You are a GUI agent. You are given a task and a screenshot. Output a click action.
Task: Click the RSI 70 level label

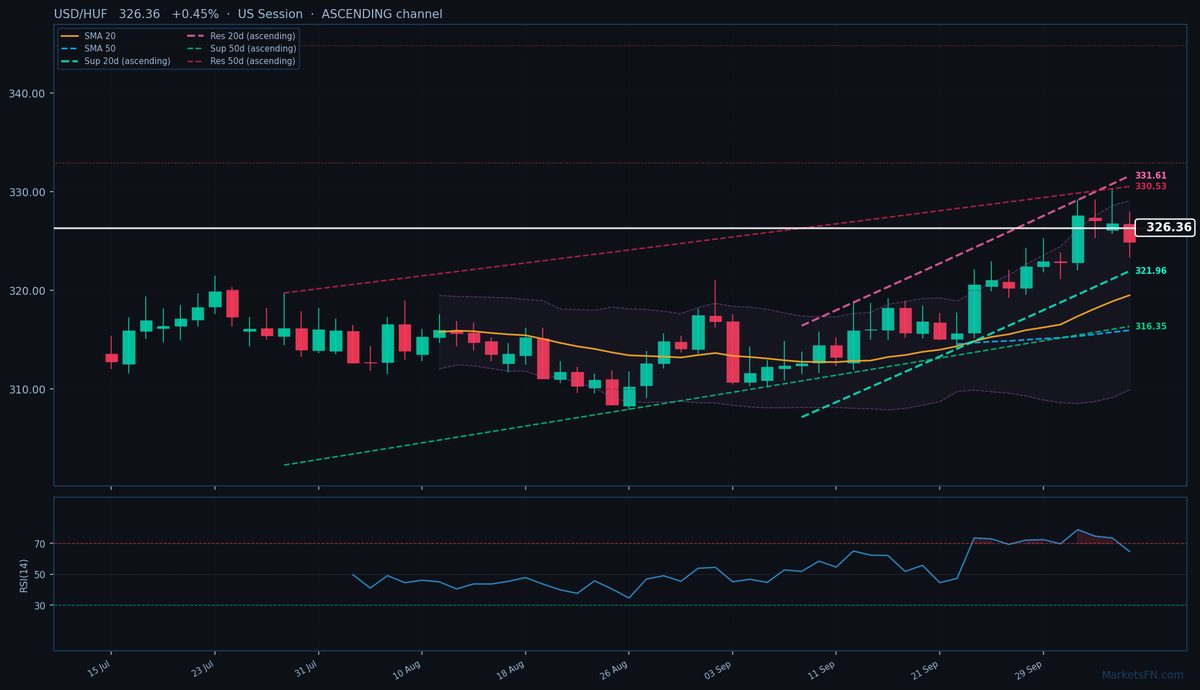(x=41, y=544)
